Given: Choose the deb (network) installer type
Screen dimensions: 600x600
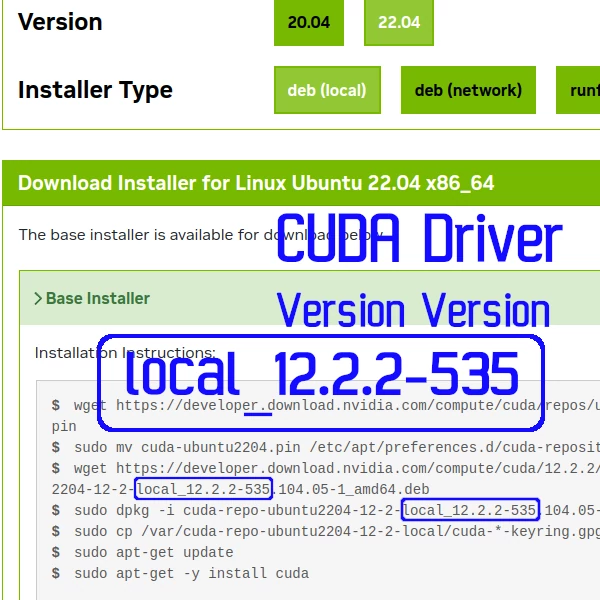Looking at the screenshot, I should [468, 90].
